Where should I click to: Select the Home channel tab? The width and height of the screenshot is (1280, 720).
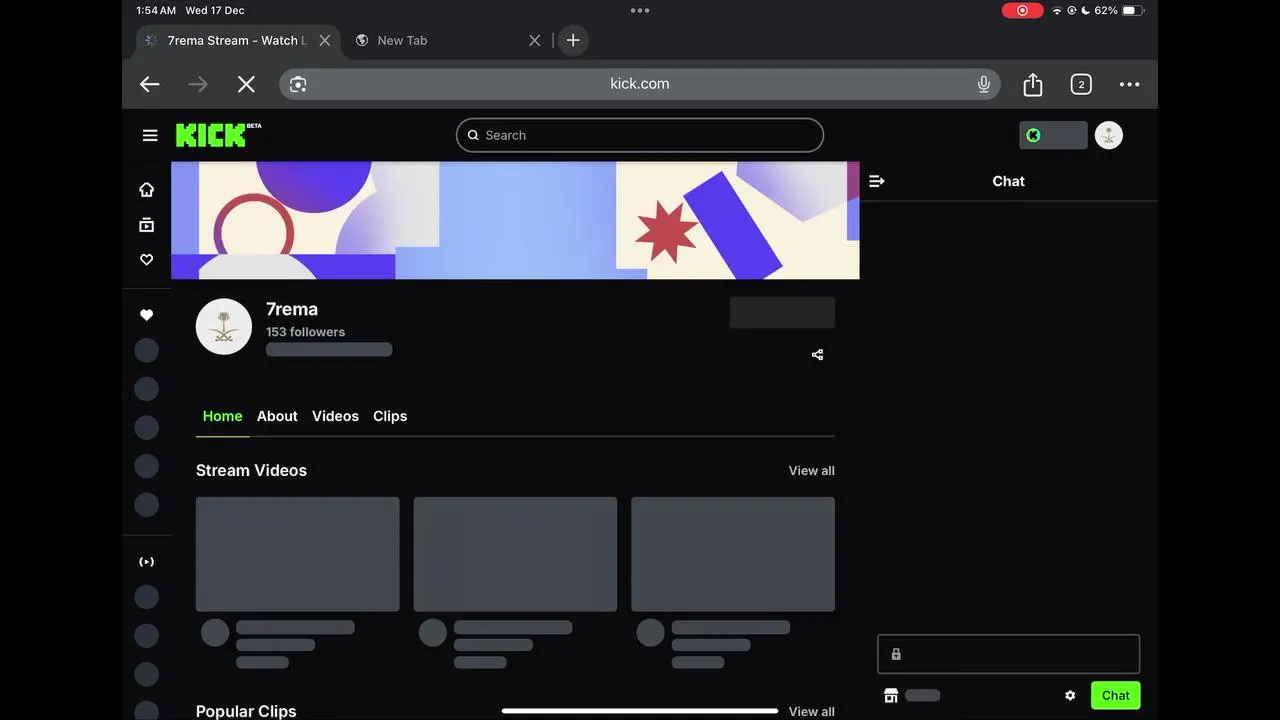pos(222,416)
